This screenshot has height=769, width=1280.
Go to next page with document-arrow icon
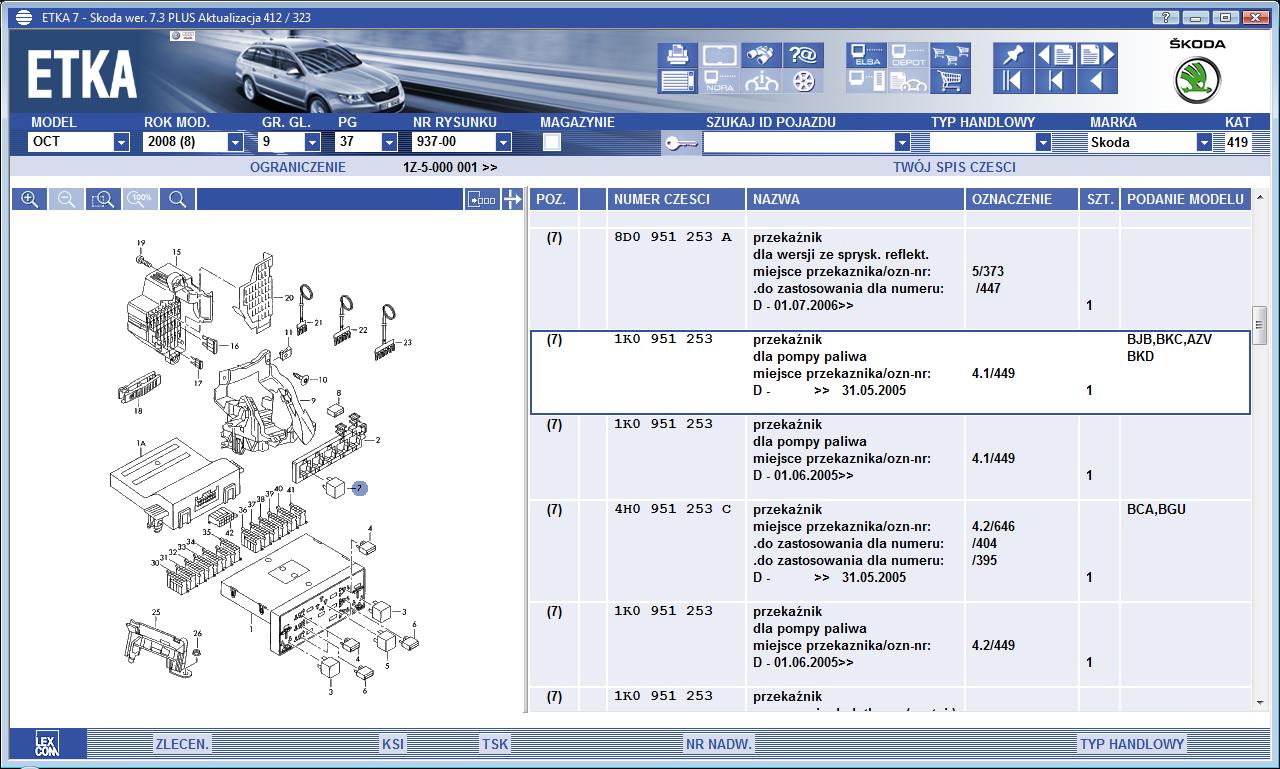(x=1097, y=55)
